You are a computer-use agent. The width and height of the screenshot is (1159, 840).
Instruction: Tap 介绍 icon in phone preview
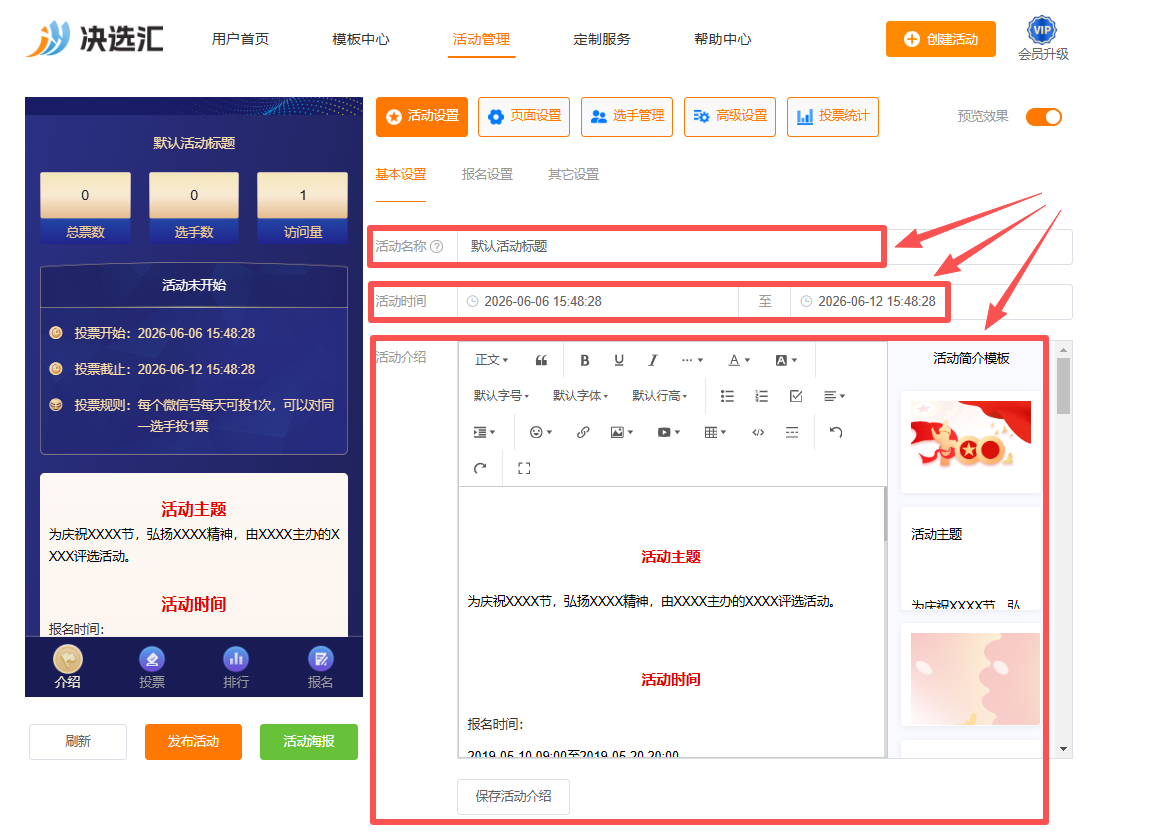coord(67,667)
